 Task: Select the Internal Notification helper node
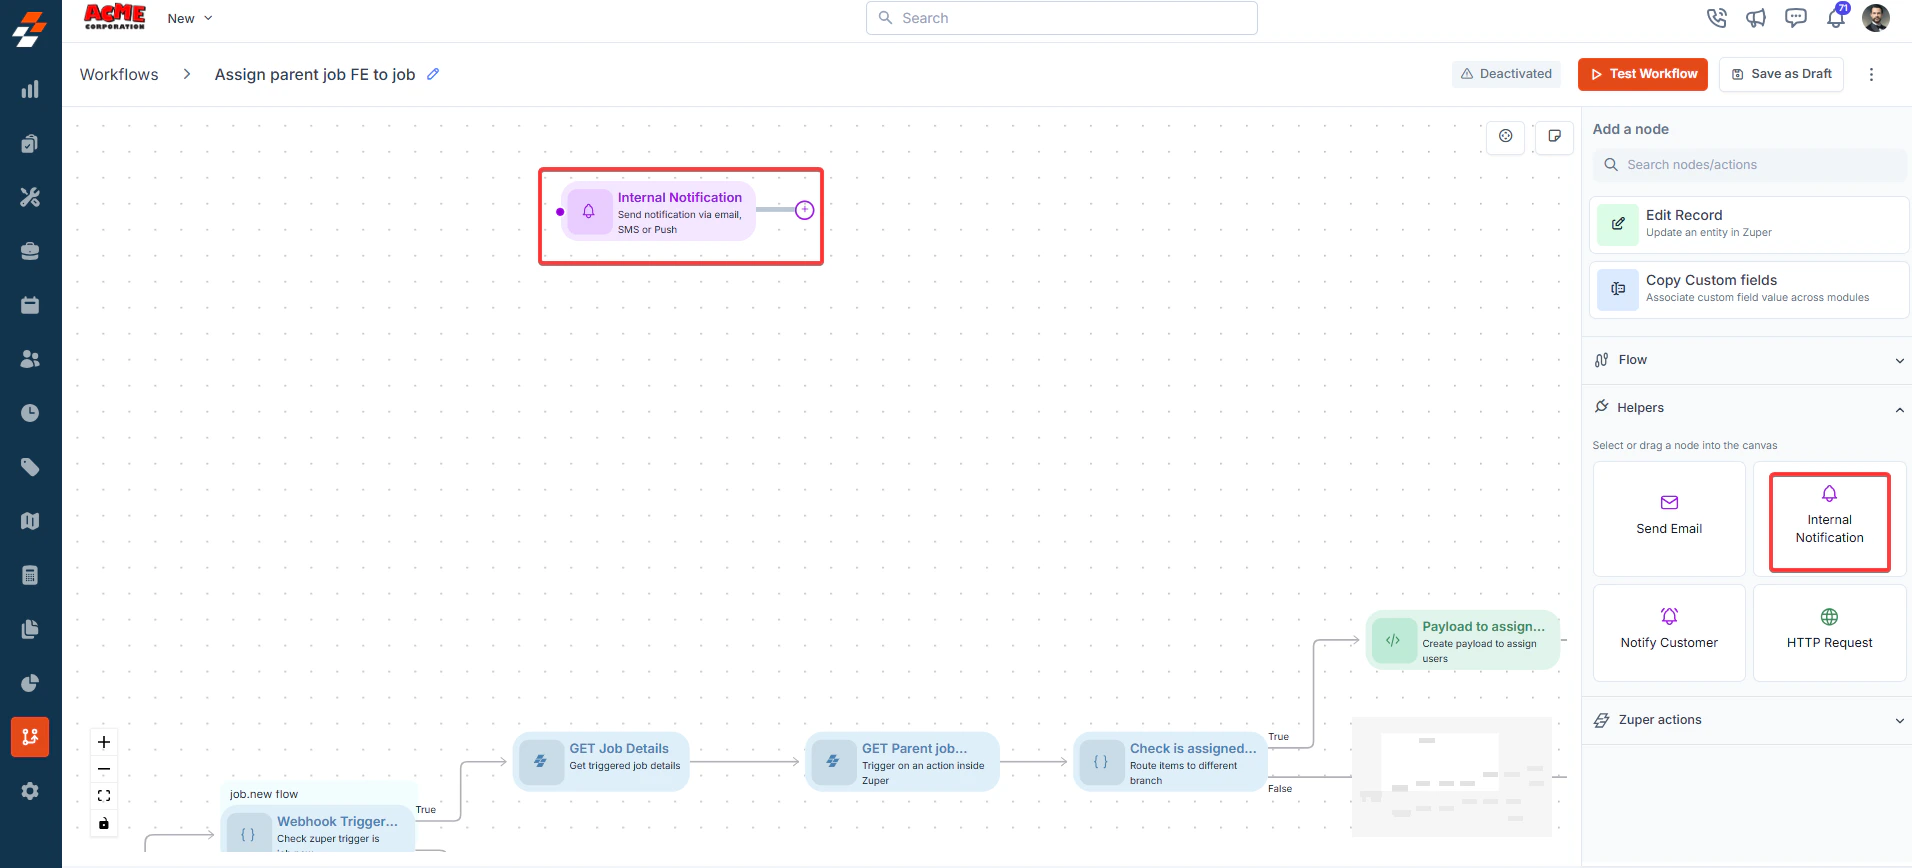click(1829, 519)
